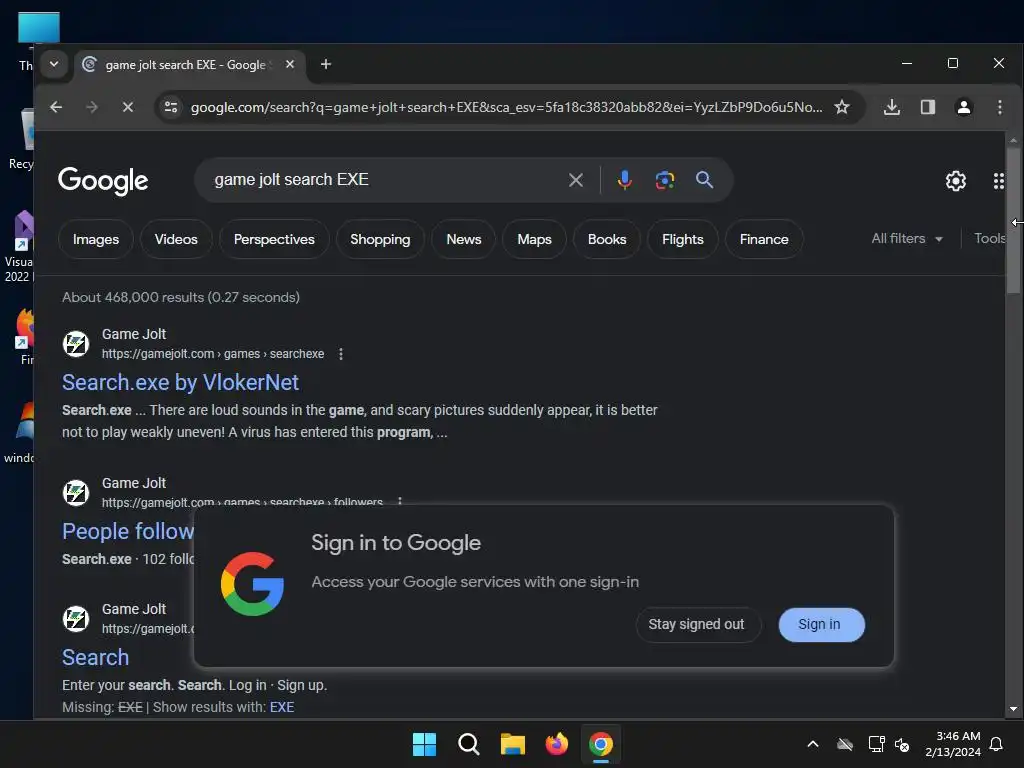
Task: Open the Tools option
Action: pos(989,238)
